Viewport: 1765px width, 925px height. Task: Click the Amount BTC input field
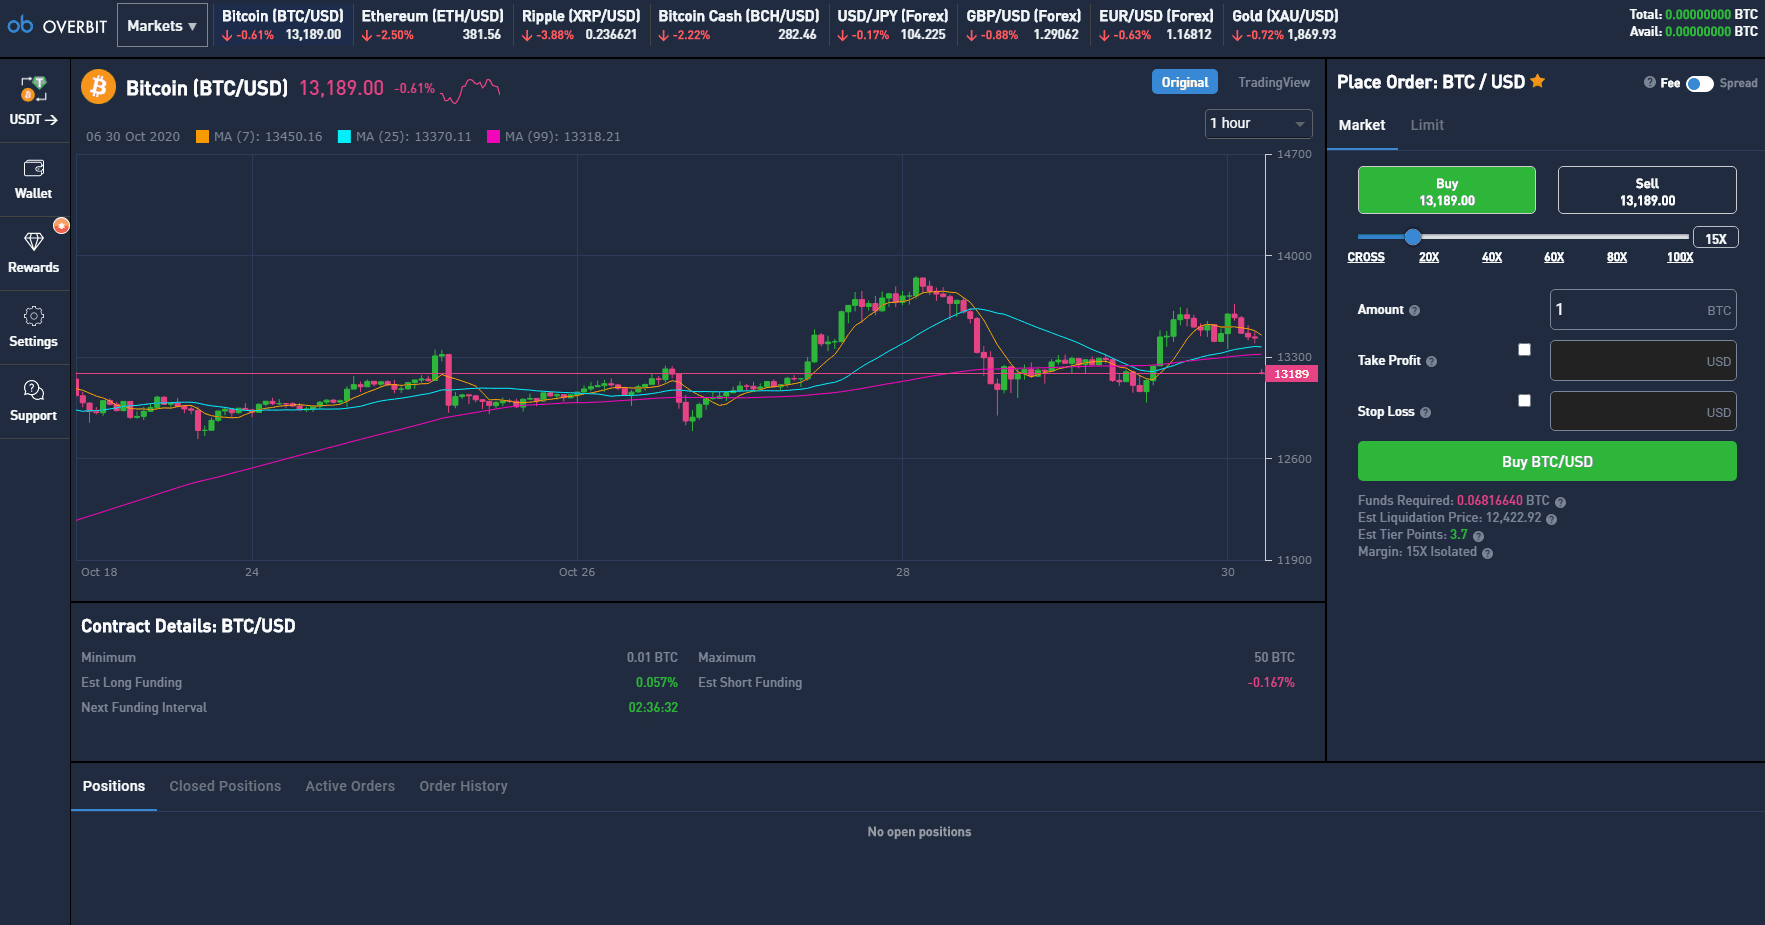click(1643, 310)
